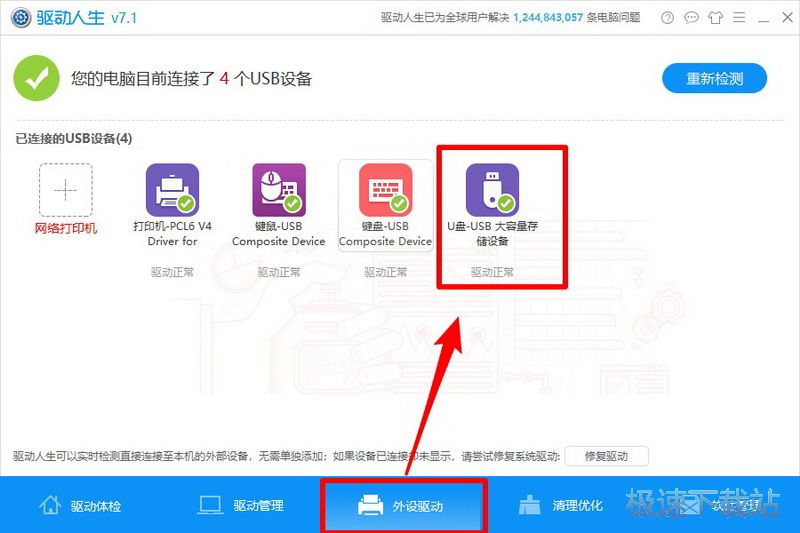Click 驱动正常 status under 键鼠-USB
800x533 pixels.
coord(279,272)
